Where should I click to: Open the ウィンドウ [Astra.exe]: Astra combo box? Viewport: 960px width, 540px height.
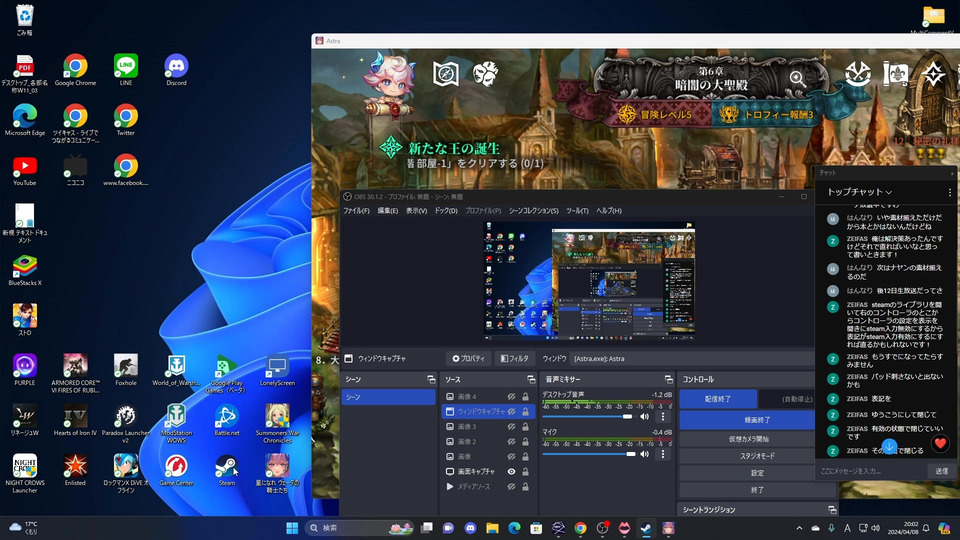693,359
